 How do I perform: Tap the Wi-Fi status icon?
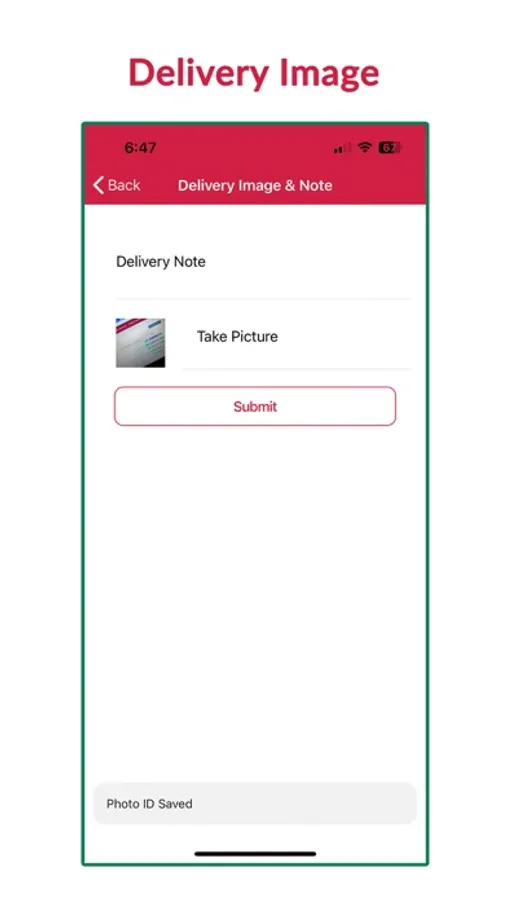(x=365, y=148)
